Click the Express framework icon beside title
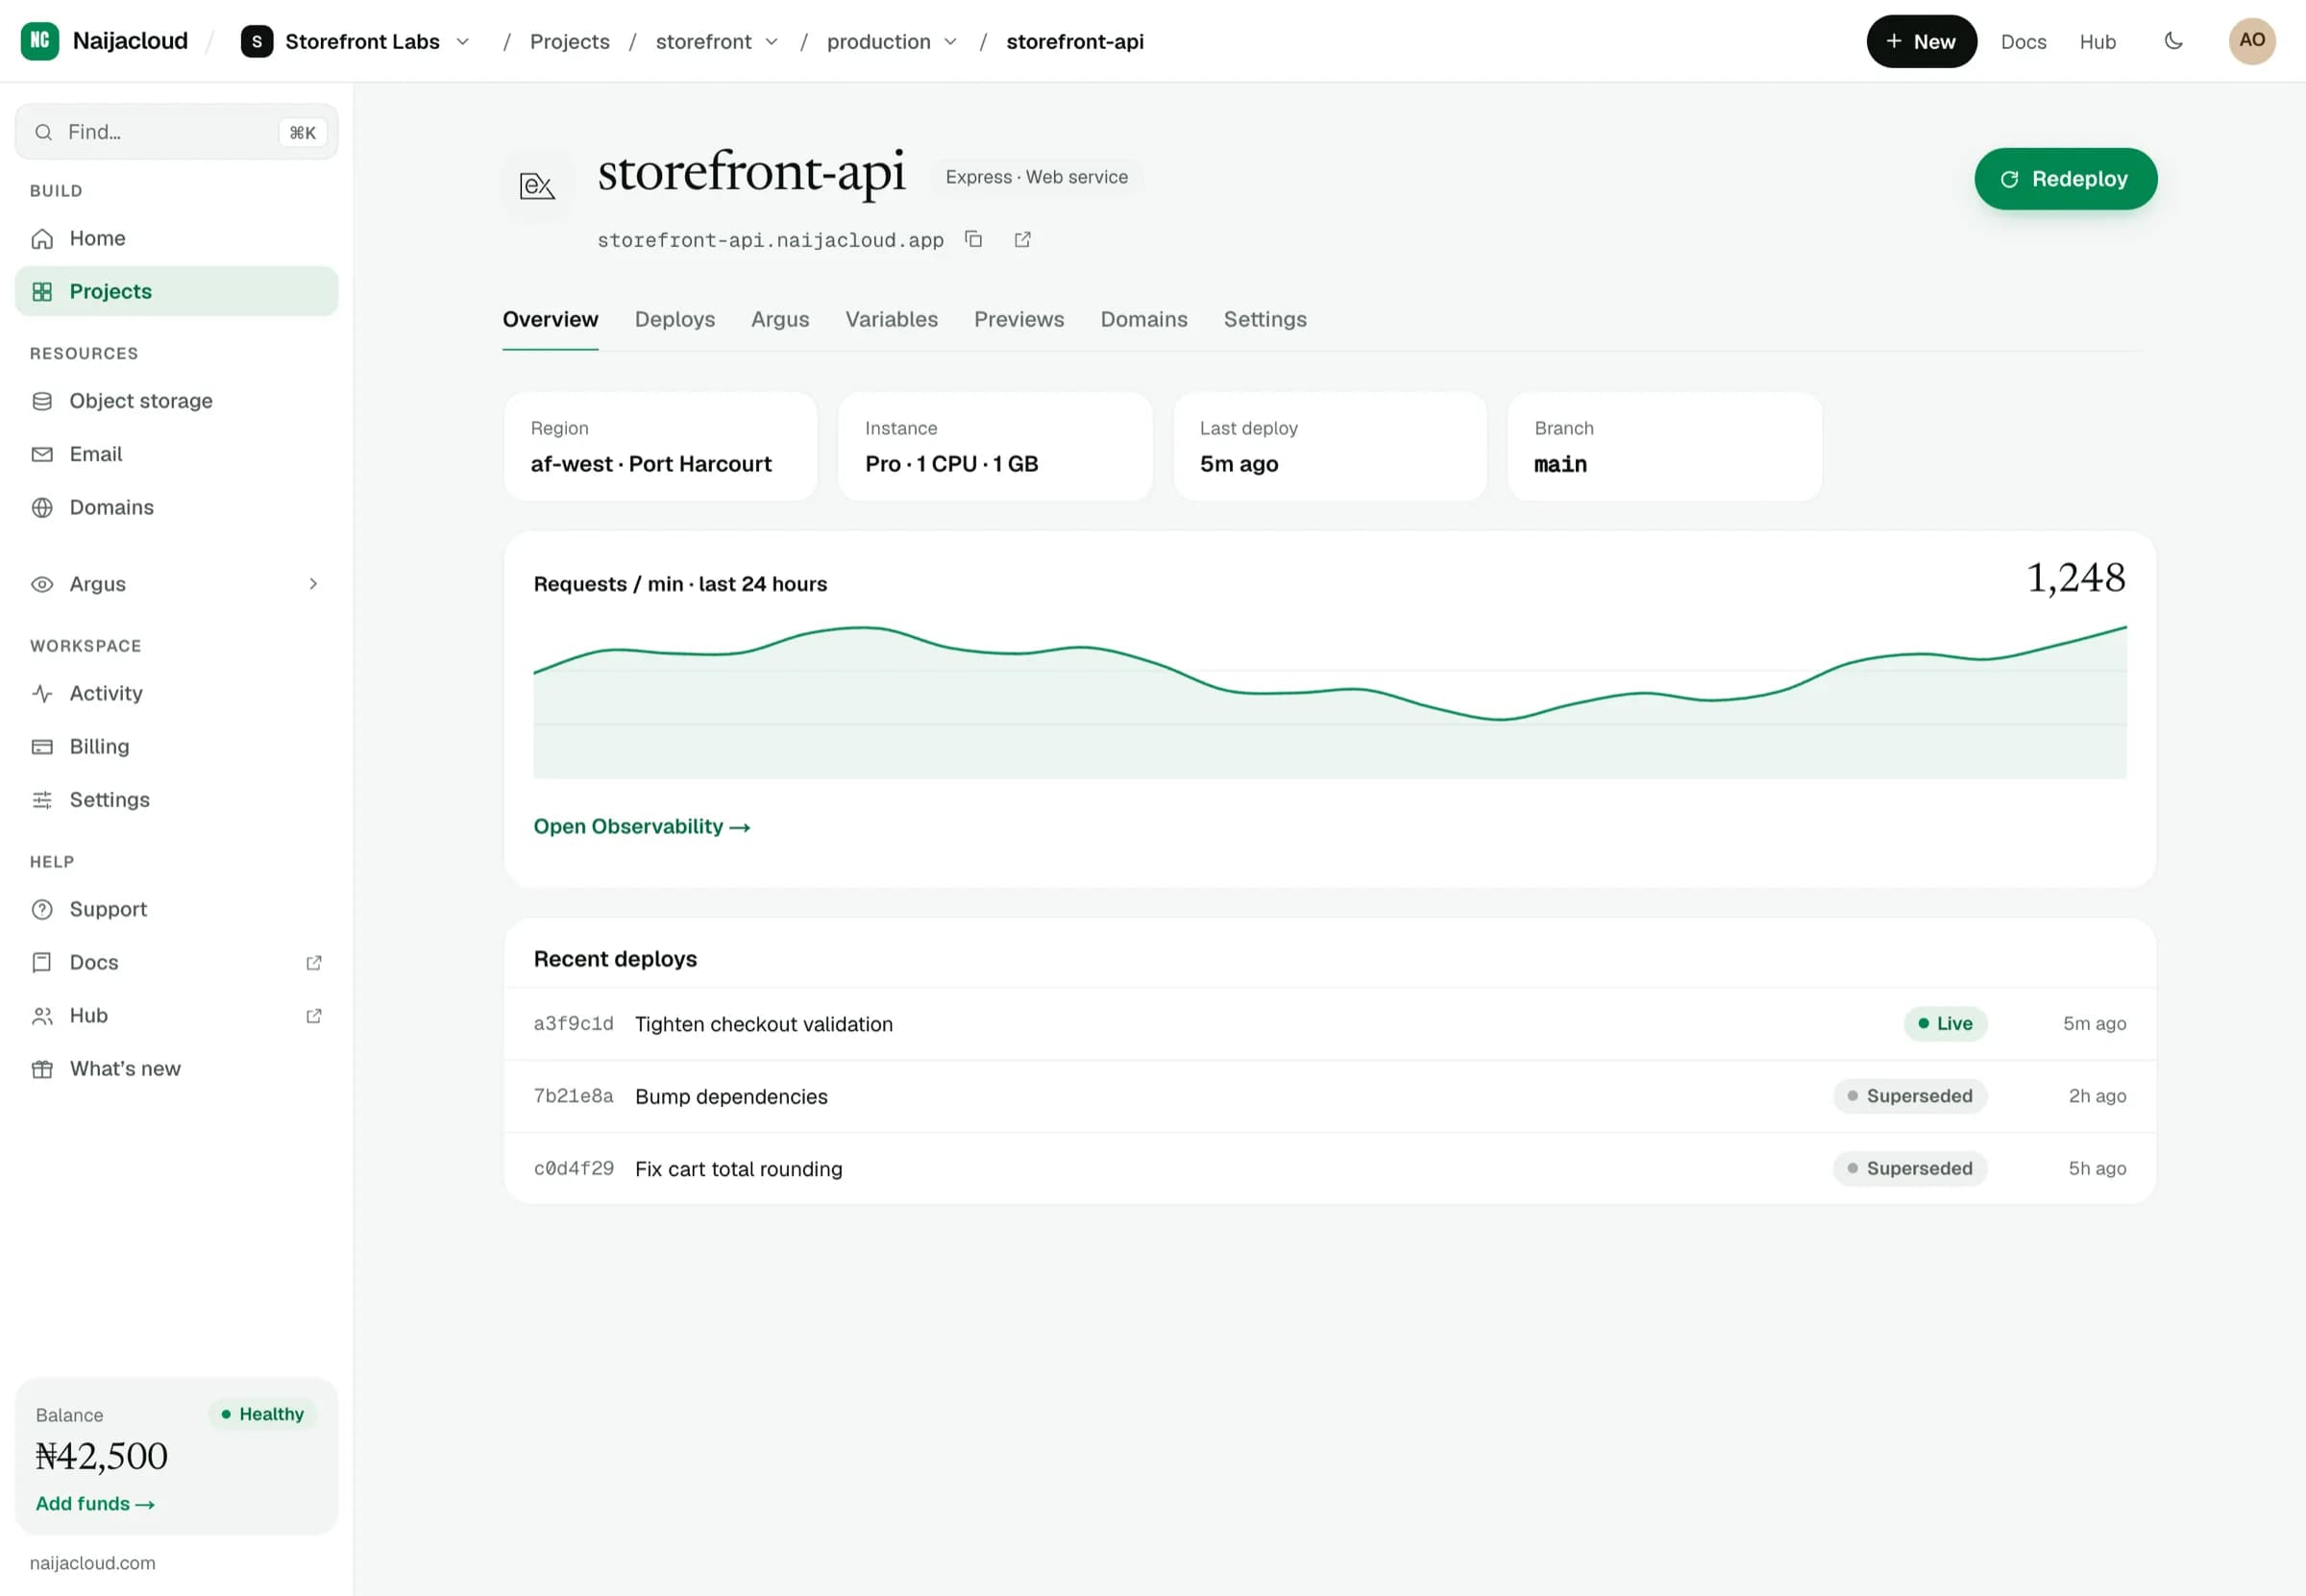The width and height of the screenshot is (2306, 1596). (x=538, y=186)
